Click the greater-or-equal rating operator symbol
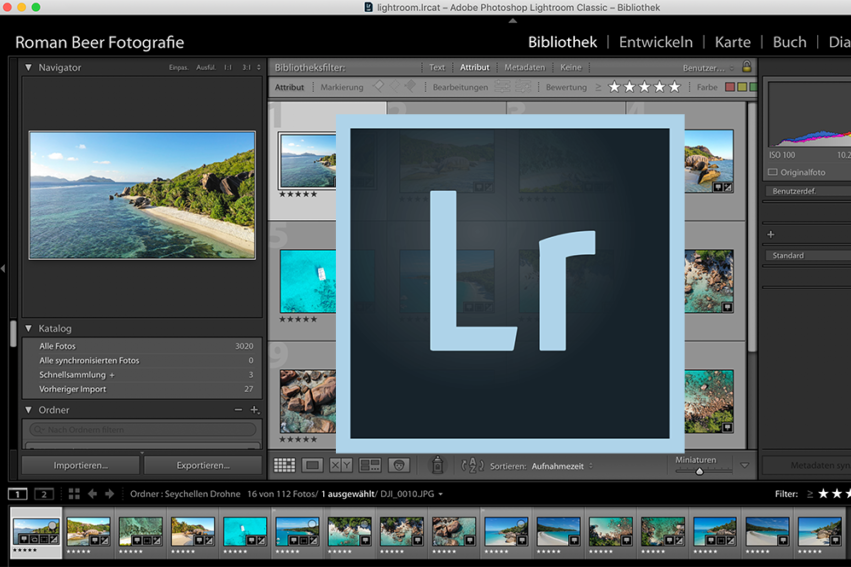Viewport: 851px width, 567px height. (598, 87)
